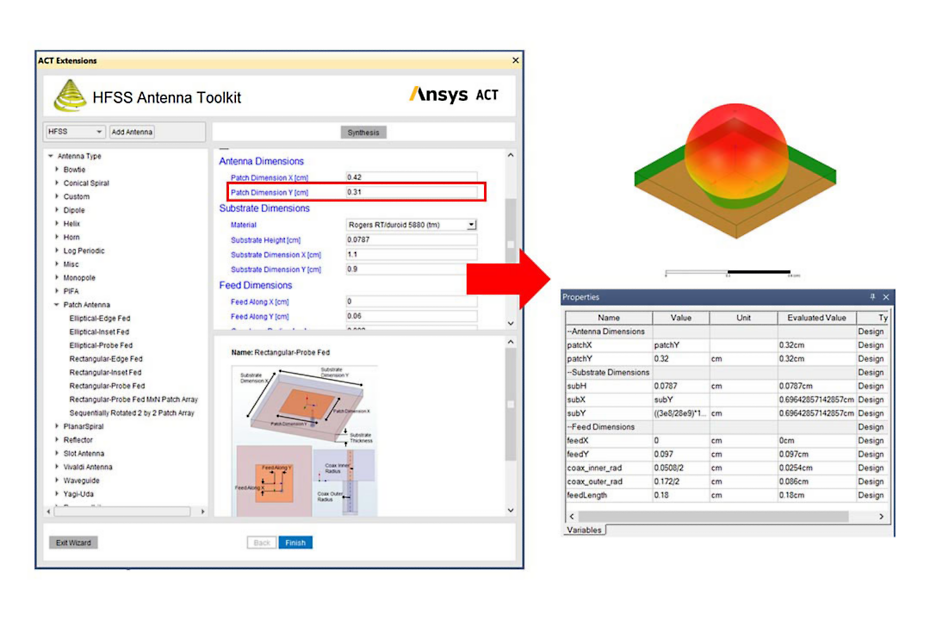This screenshot has height=620, width=930.
Task: Select Vivaldi Antenna type
Action: click(x=88, y=468)
